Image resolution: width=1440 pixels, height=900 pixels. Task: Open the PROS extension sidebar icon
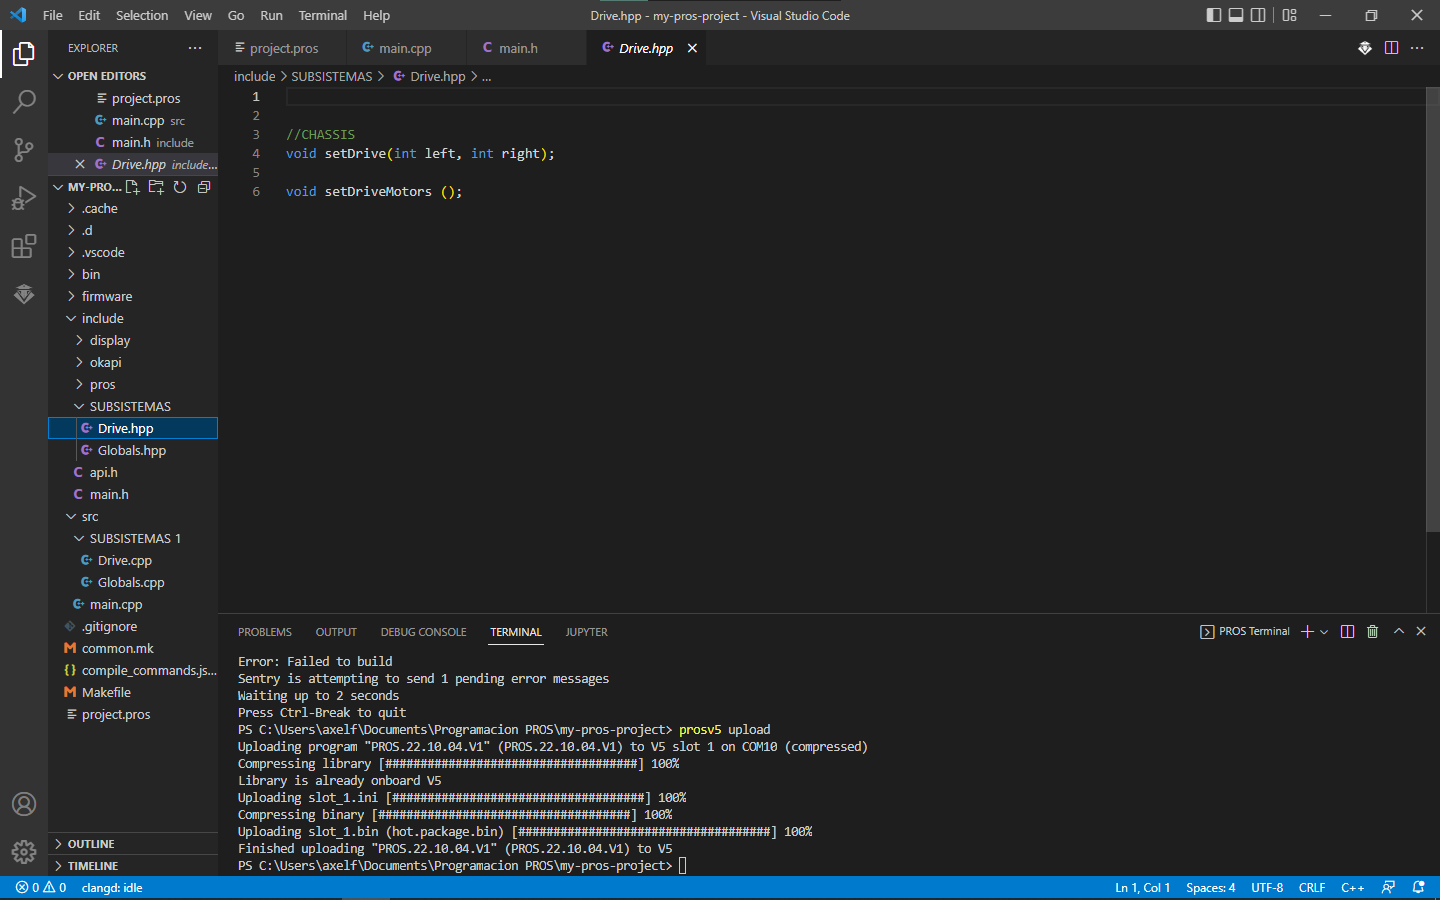pyautogui.click(x=24, y=294)
